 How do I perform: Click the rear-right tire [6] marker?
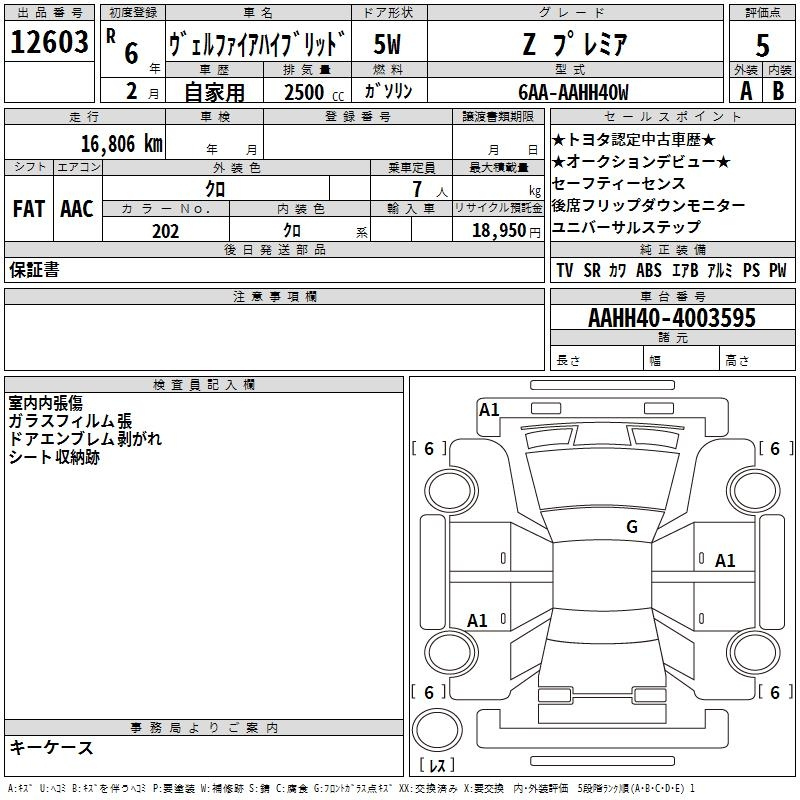(x=775, y=692)
